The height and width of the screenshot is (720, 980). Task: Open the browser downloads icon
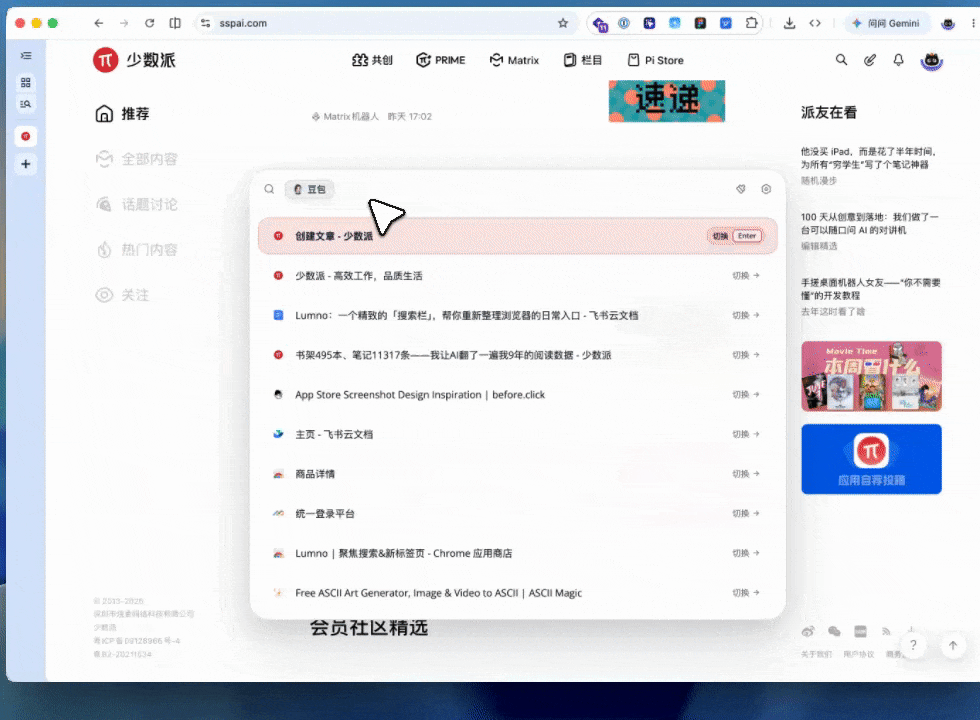[x=789, y=23]
